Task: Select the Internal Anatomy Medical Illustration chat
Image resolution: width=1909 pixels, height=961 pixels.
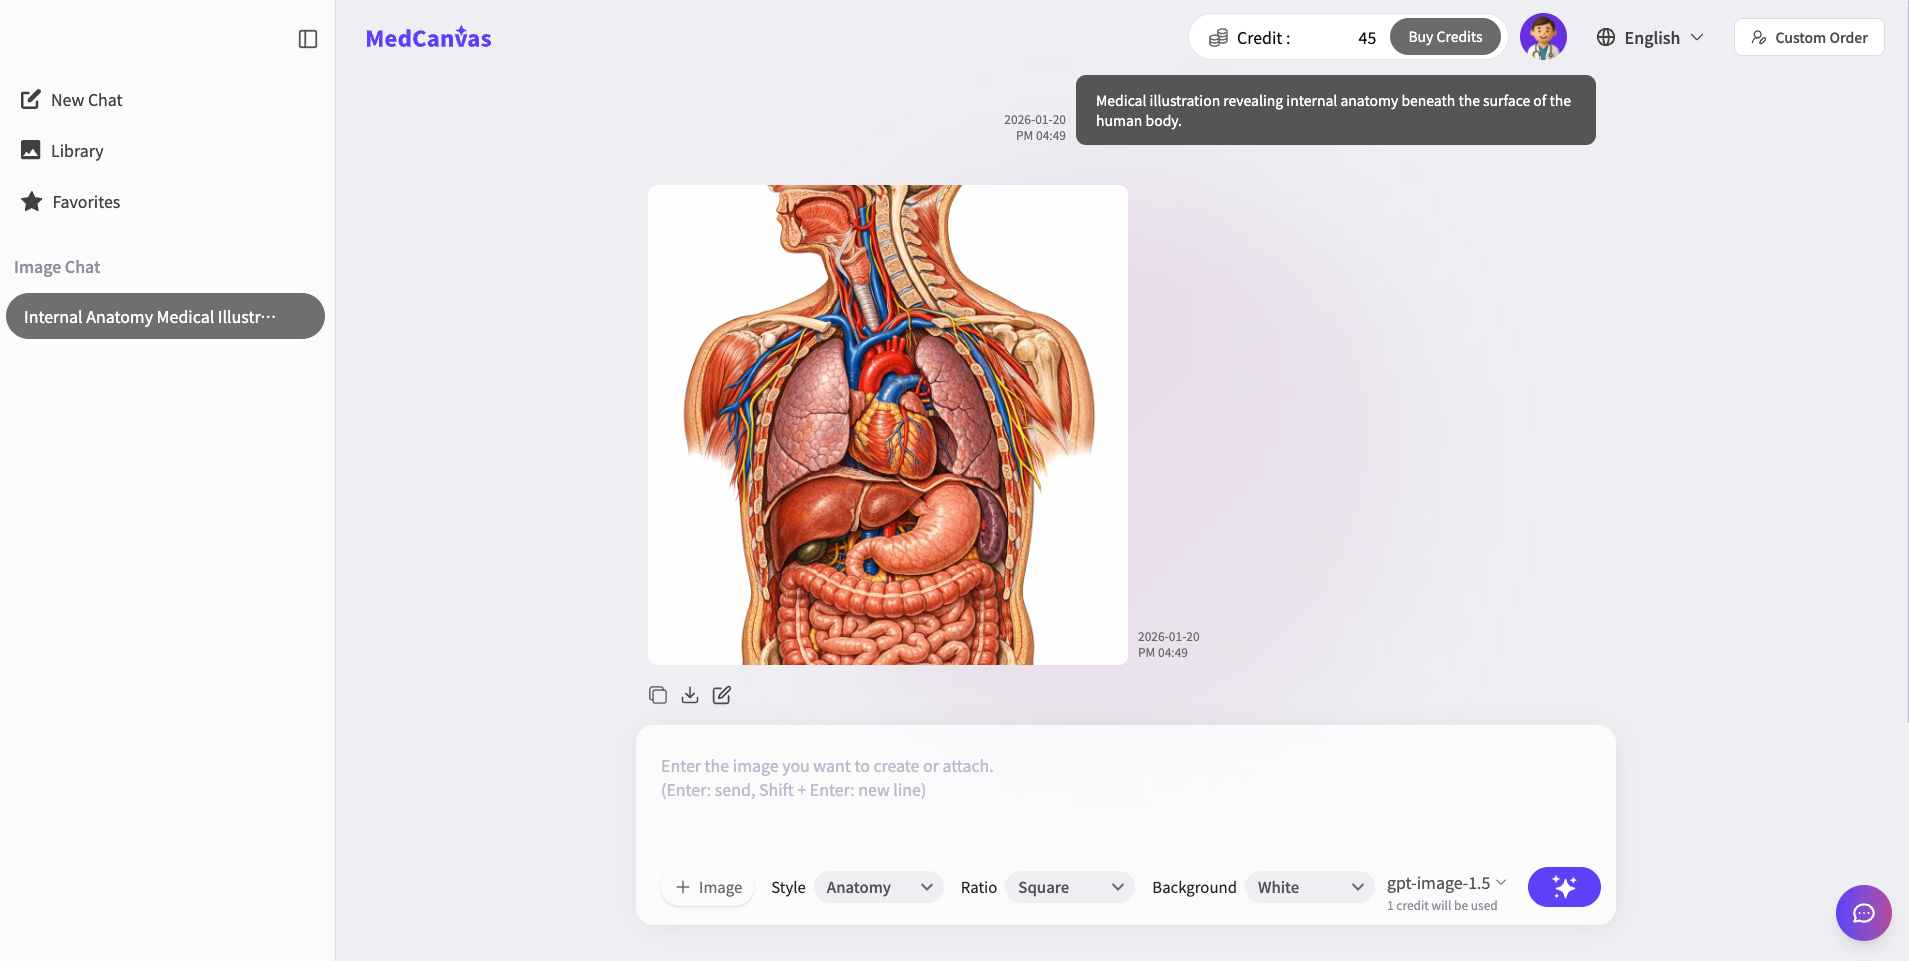Action: [165, 315]
